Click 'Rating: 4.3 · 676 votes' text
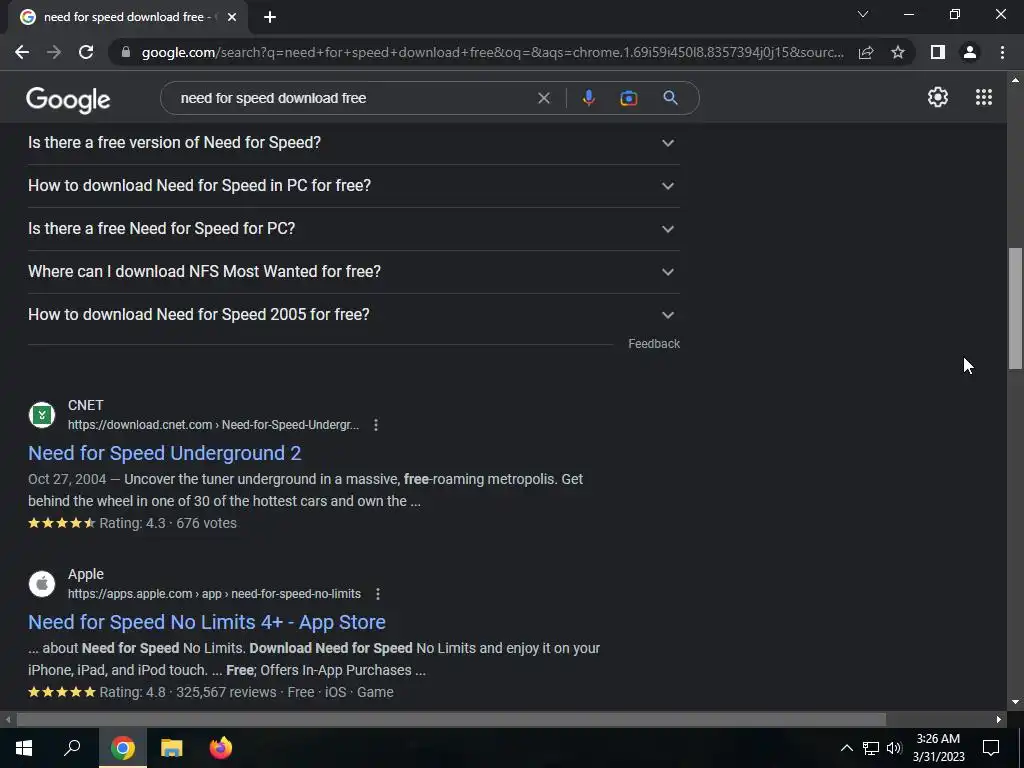 [x=168, y=523]
